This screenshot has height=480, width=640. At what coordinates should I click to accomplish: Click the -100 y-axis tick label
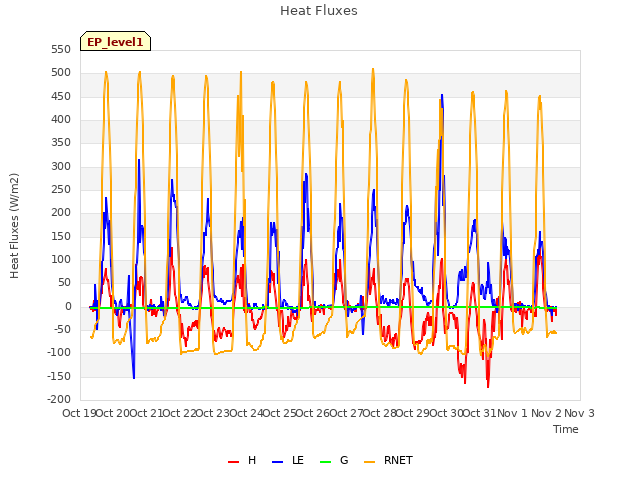click(x=59, y=353)
